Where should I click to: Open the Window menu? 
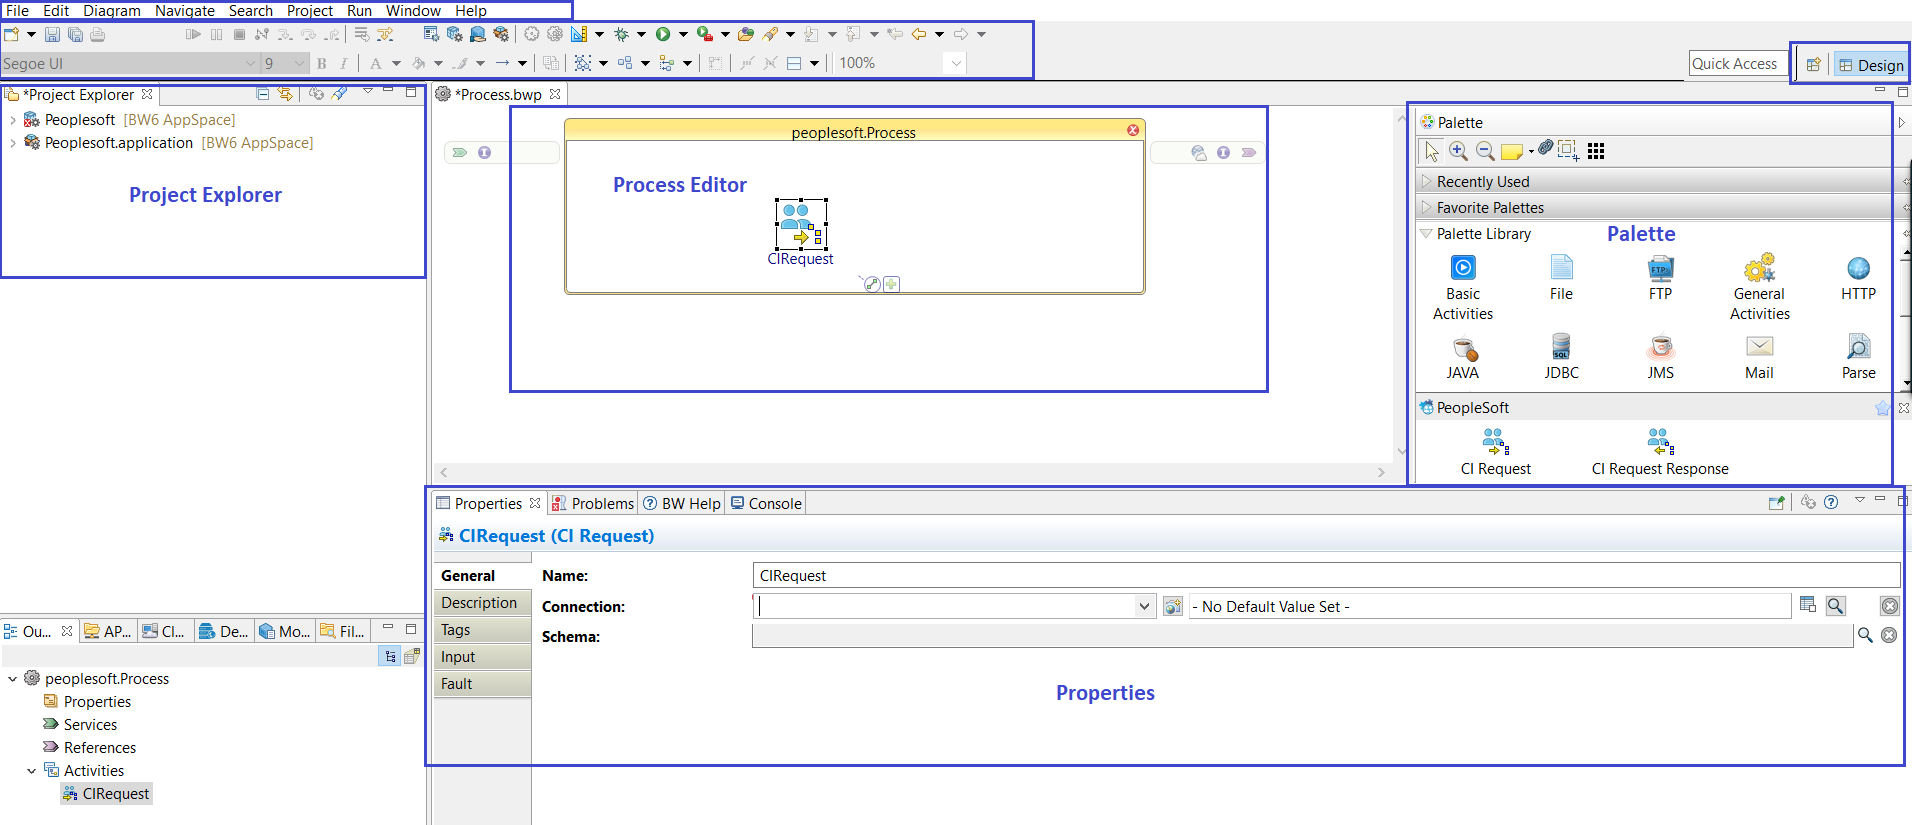tap(413, 11)
